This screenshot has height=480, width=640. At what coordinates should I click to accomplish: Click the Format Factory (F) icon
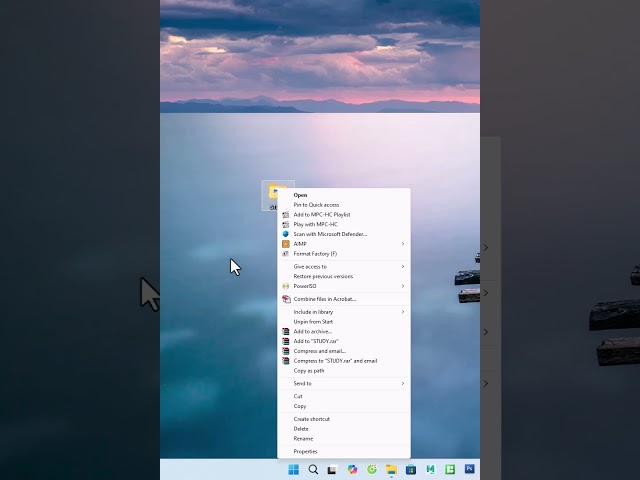click(286, 254)
